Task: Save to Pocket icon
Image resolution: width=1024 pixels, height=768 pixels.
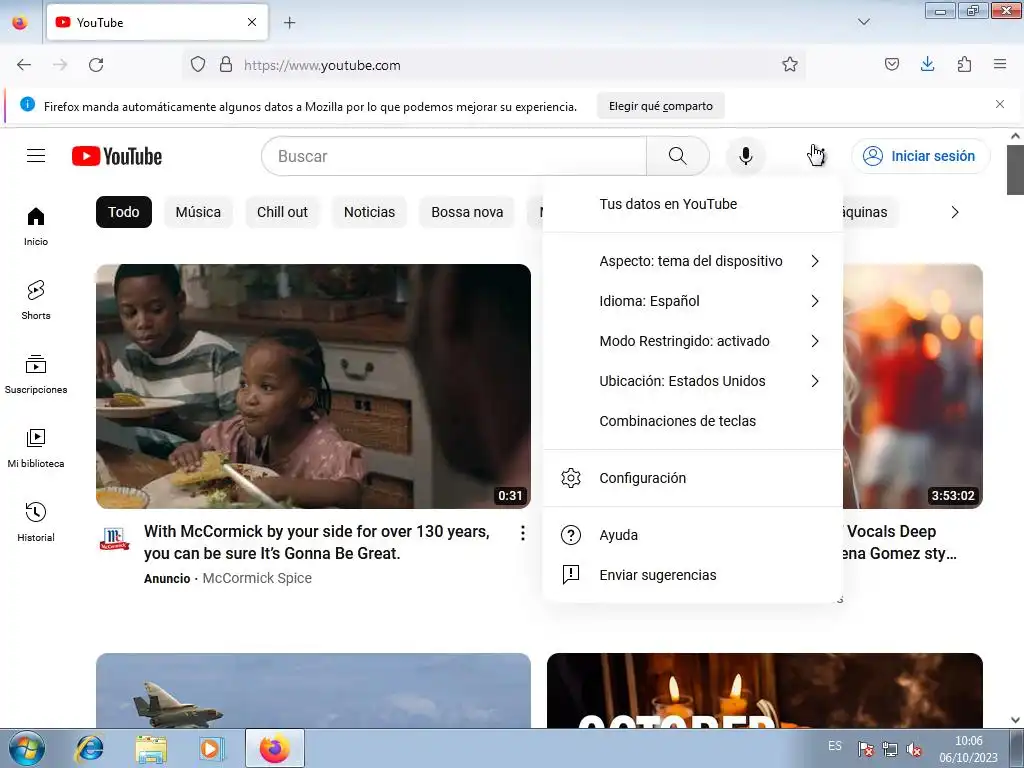Action: click(891, 64)
